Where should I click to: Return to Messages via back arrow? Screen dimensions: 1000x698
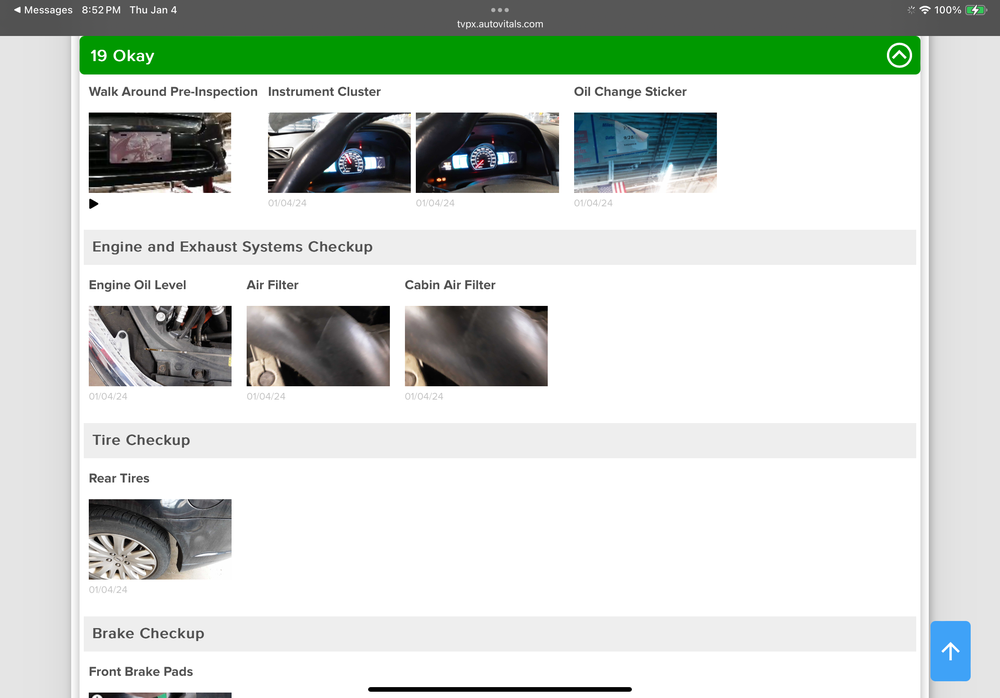pyautogui.click(x=43, y=10)
